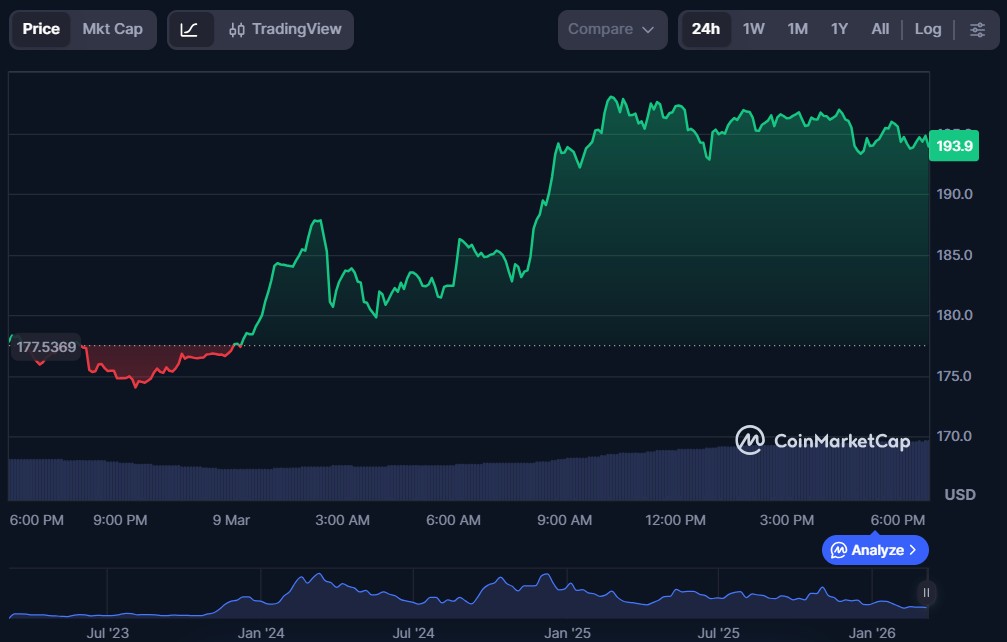Click the green 193.9 price tag

tap(953, 146)
